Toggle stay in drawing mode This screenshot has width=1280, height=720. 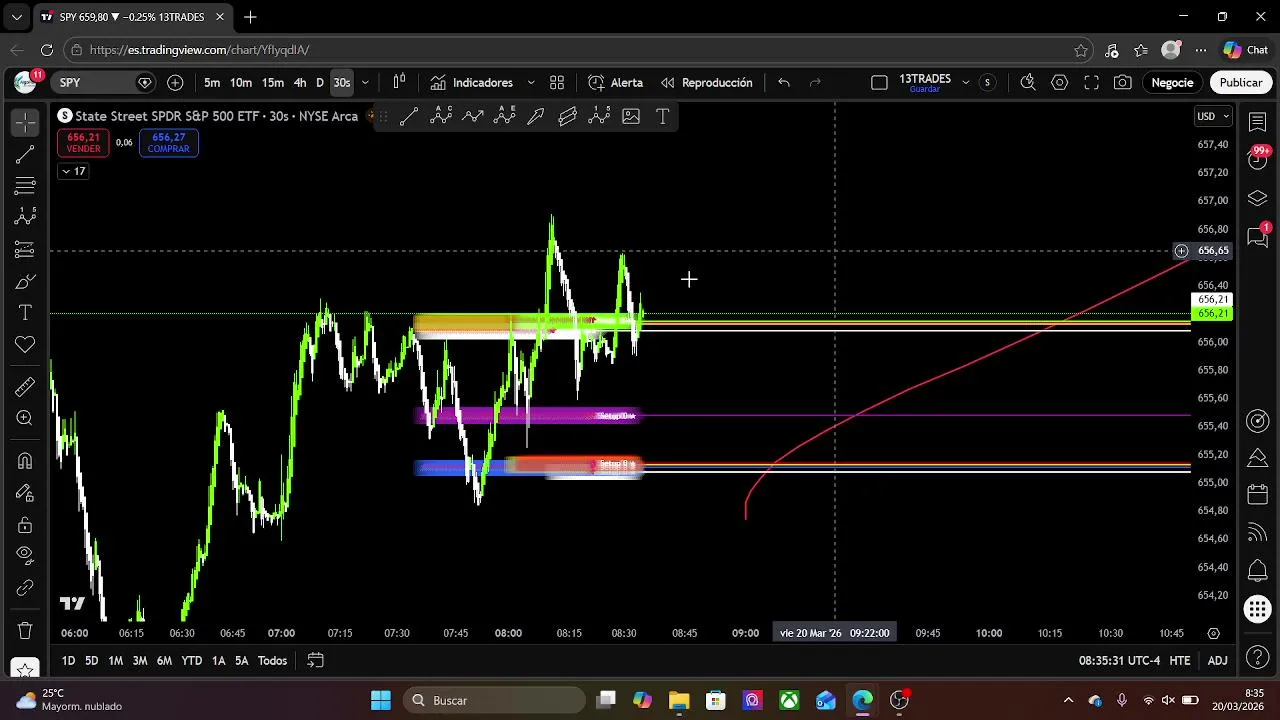(25, 493)
